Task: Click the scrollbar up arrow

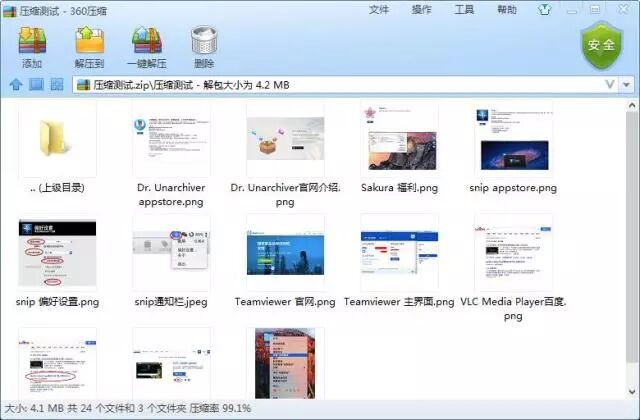Action: click(632, 105)
